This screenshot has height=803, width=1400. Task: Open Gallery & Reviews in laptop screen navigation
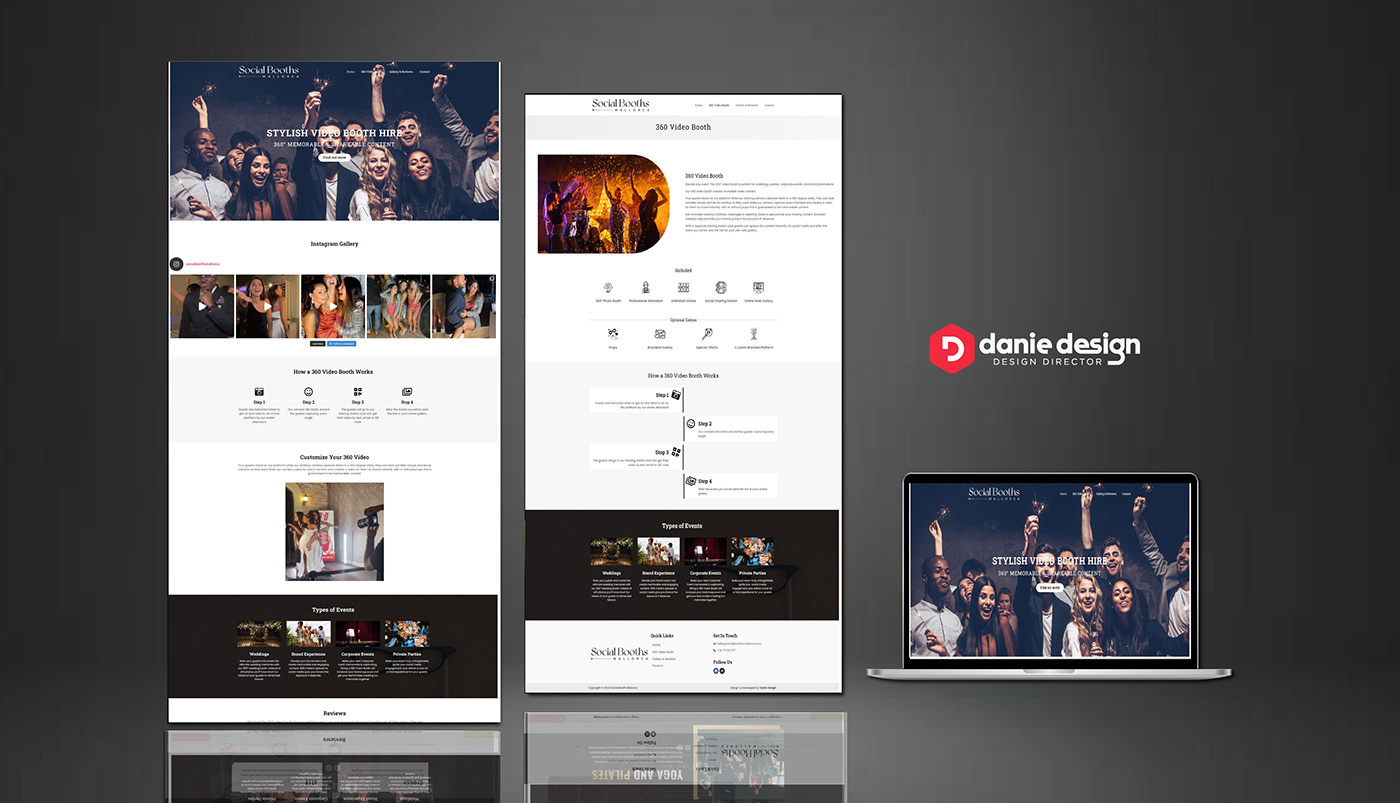point(1104,494)
